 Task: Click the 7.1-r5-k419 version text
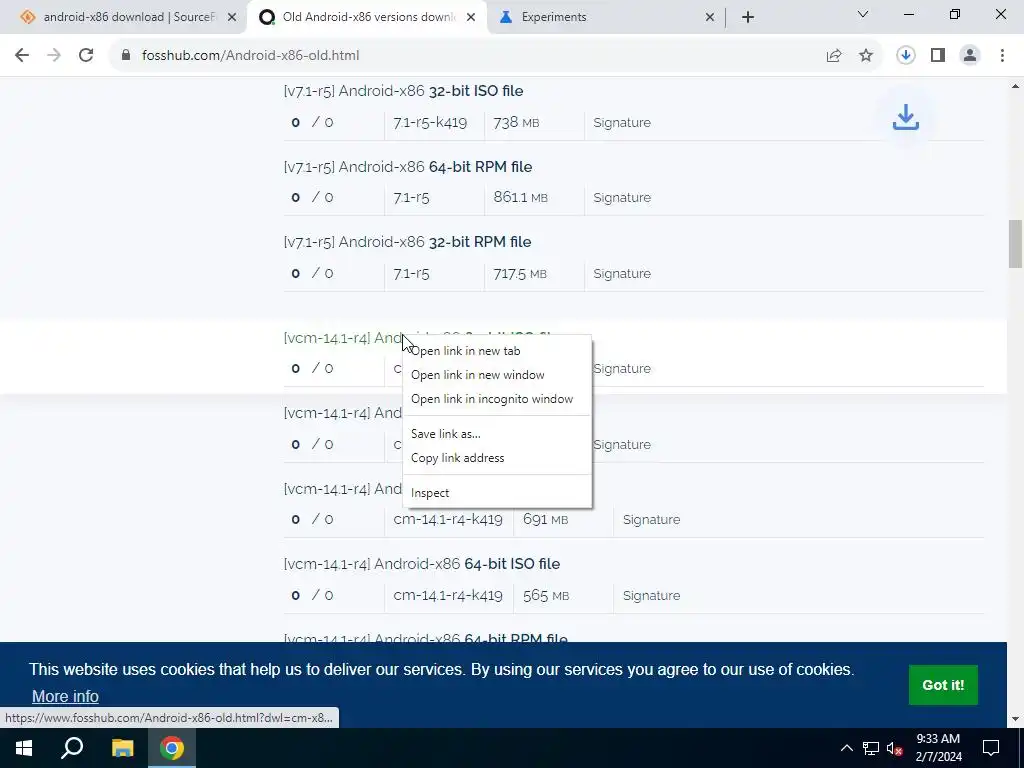click(x=430, y=123)
